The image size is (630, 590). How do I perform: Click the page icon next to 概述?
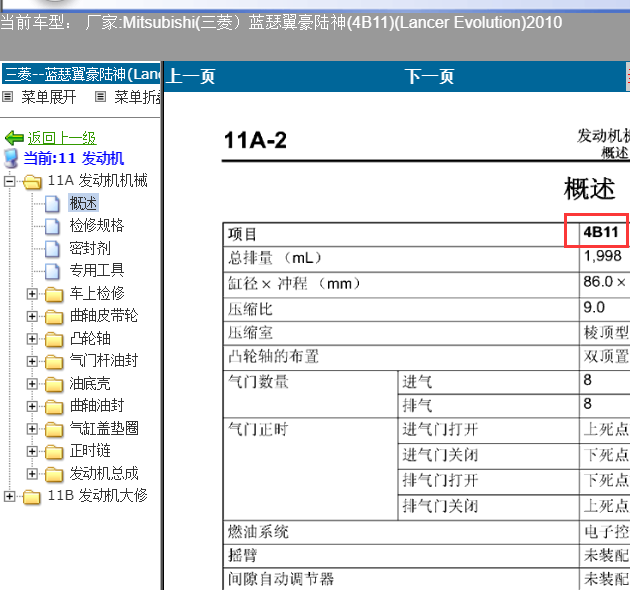tap(52, 204)
